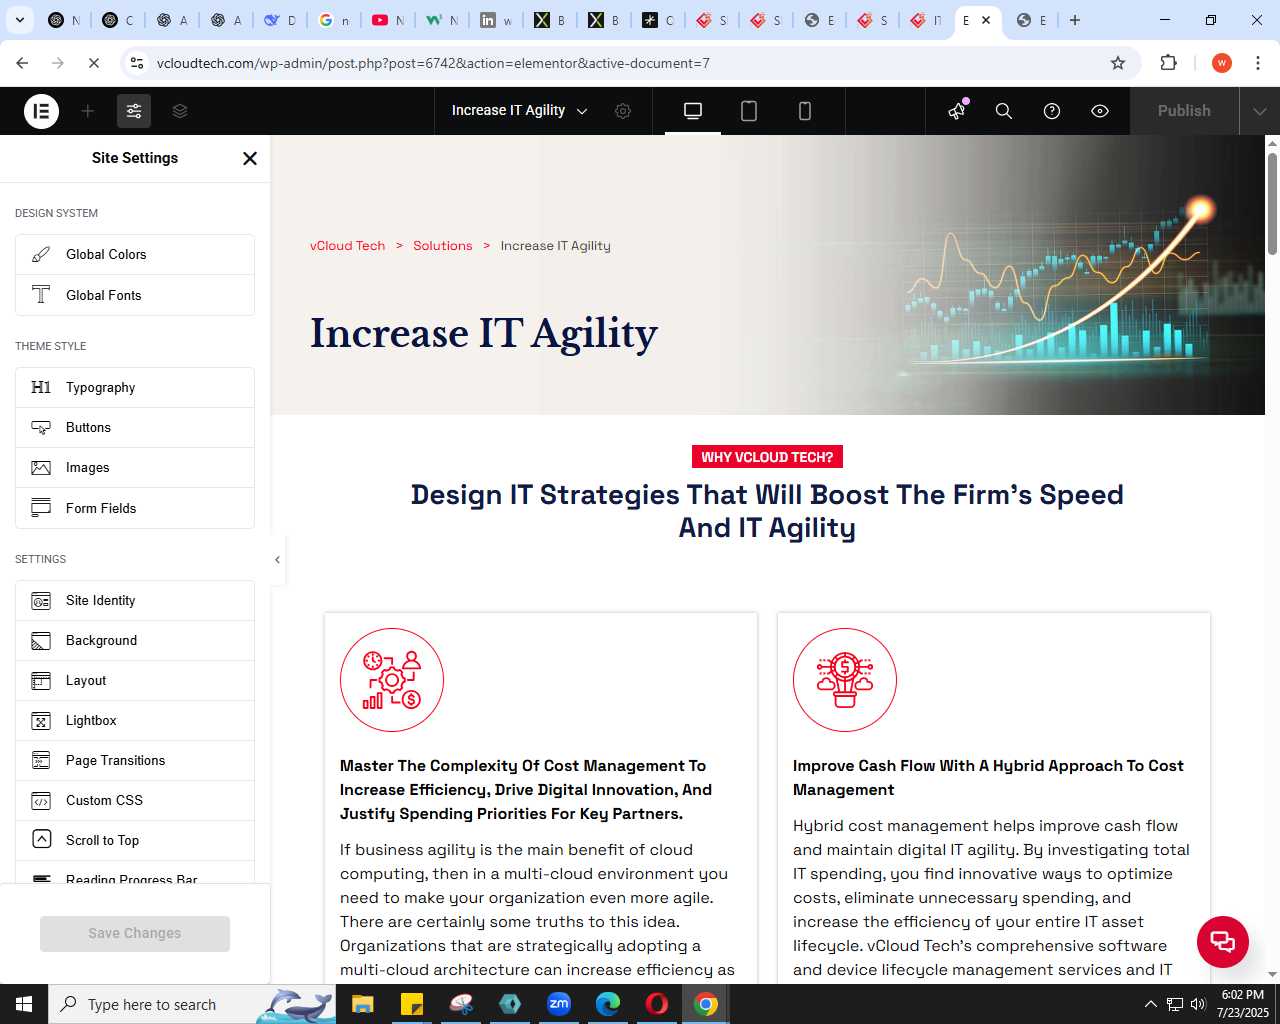The width and height of the screenshot is (1280, 1024).
Task: Click the Solutions breadcrumb link
Action: (443, 246)
